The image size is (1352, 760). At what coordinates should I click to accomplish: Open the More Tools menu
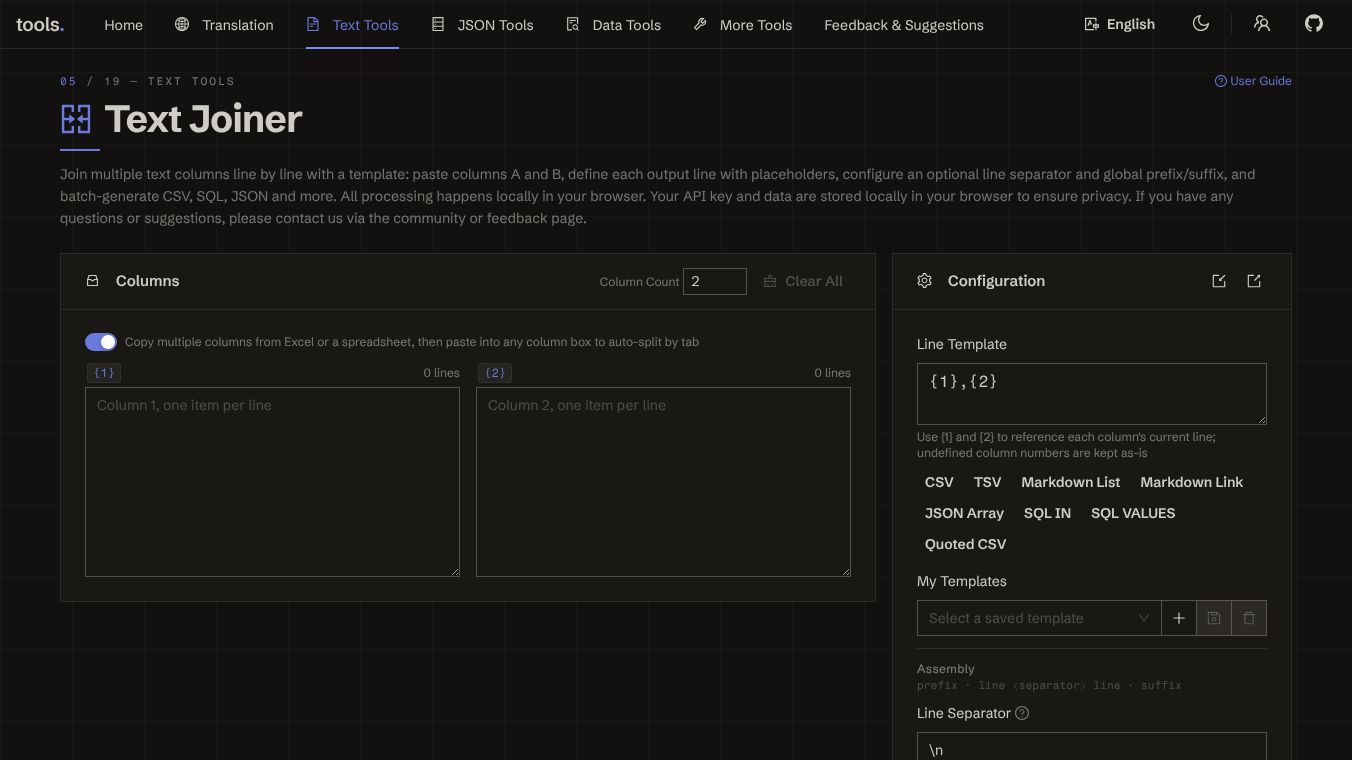[x=743, y=25]
